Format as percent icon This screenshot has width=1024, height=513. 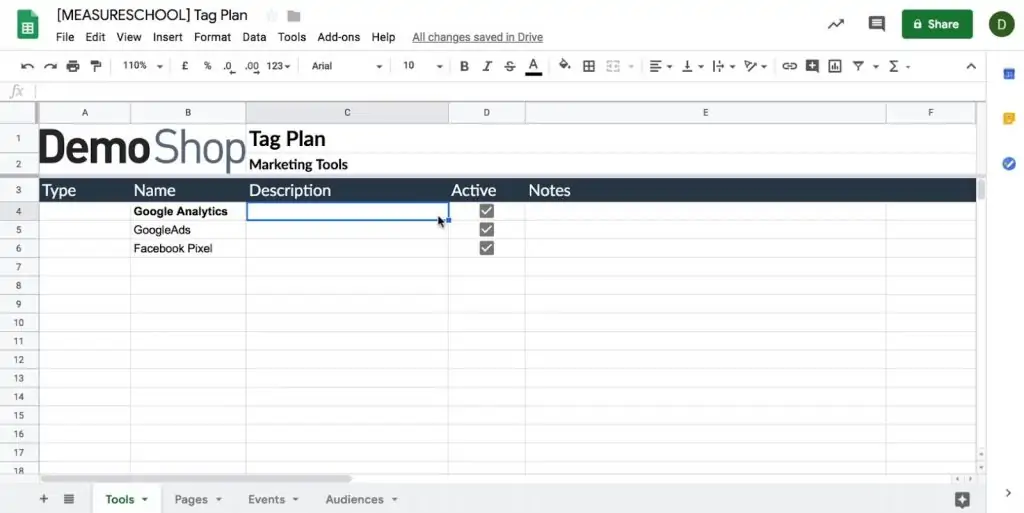point(207,66)
